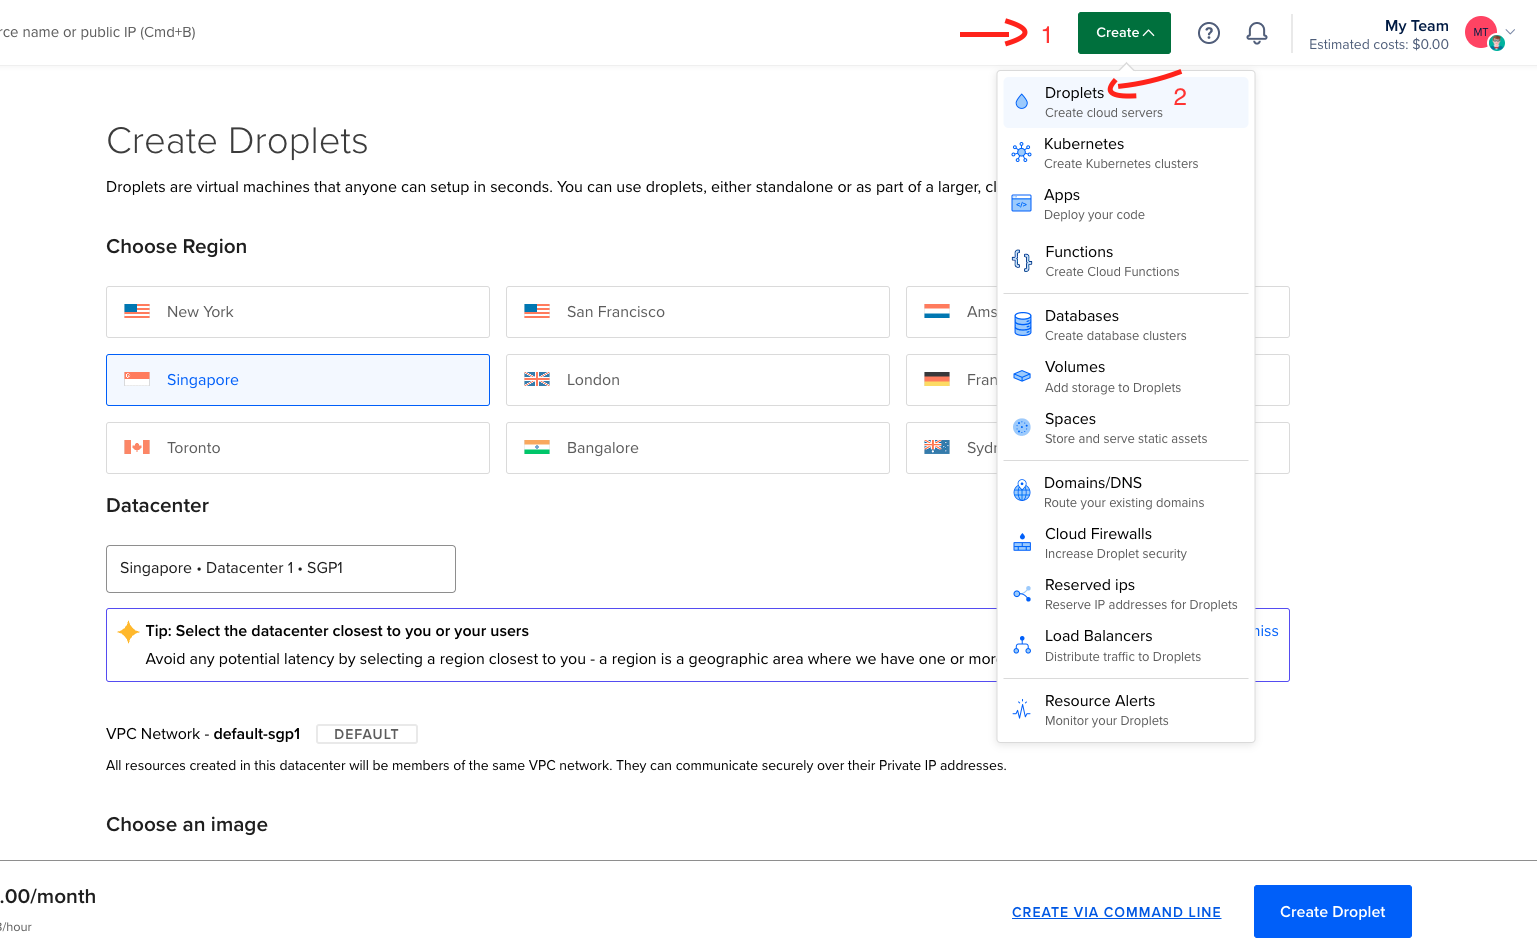Select the New York region

pyautogui.click(x=297, y=312)
